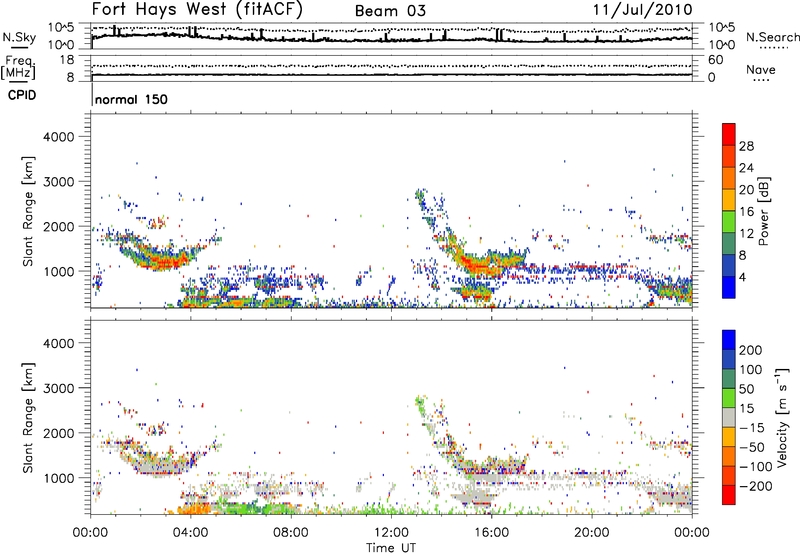
Task: Select the '200' velocity colorbar value
Action: (x=751, y=350)
